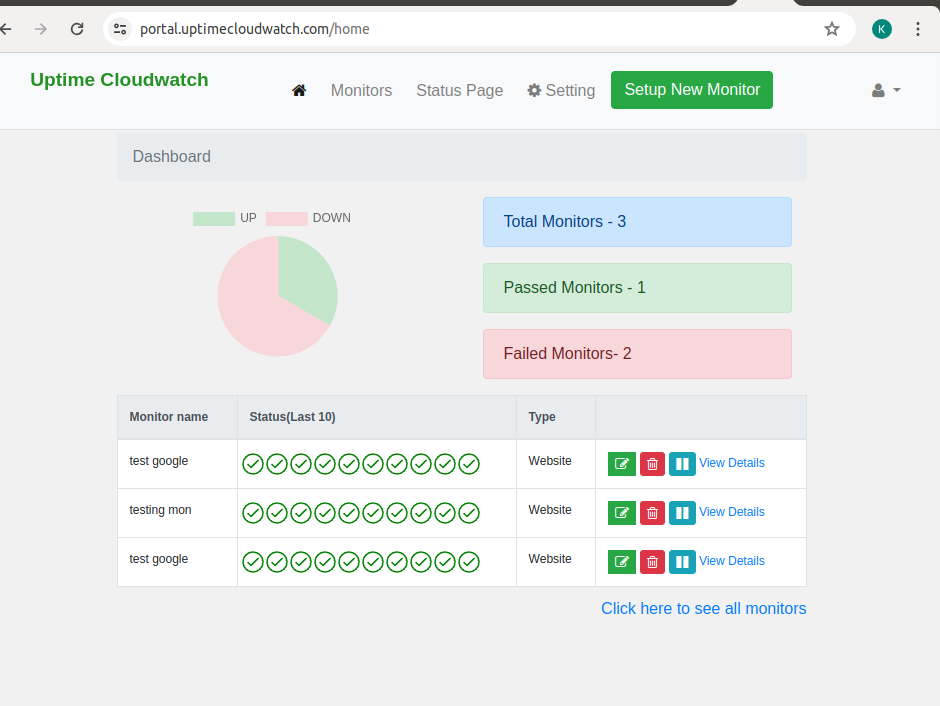Pause the testing mon monitor
The width and height of the screenshot is (940, 706).
[x=682, y=512]
